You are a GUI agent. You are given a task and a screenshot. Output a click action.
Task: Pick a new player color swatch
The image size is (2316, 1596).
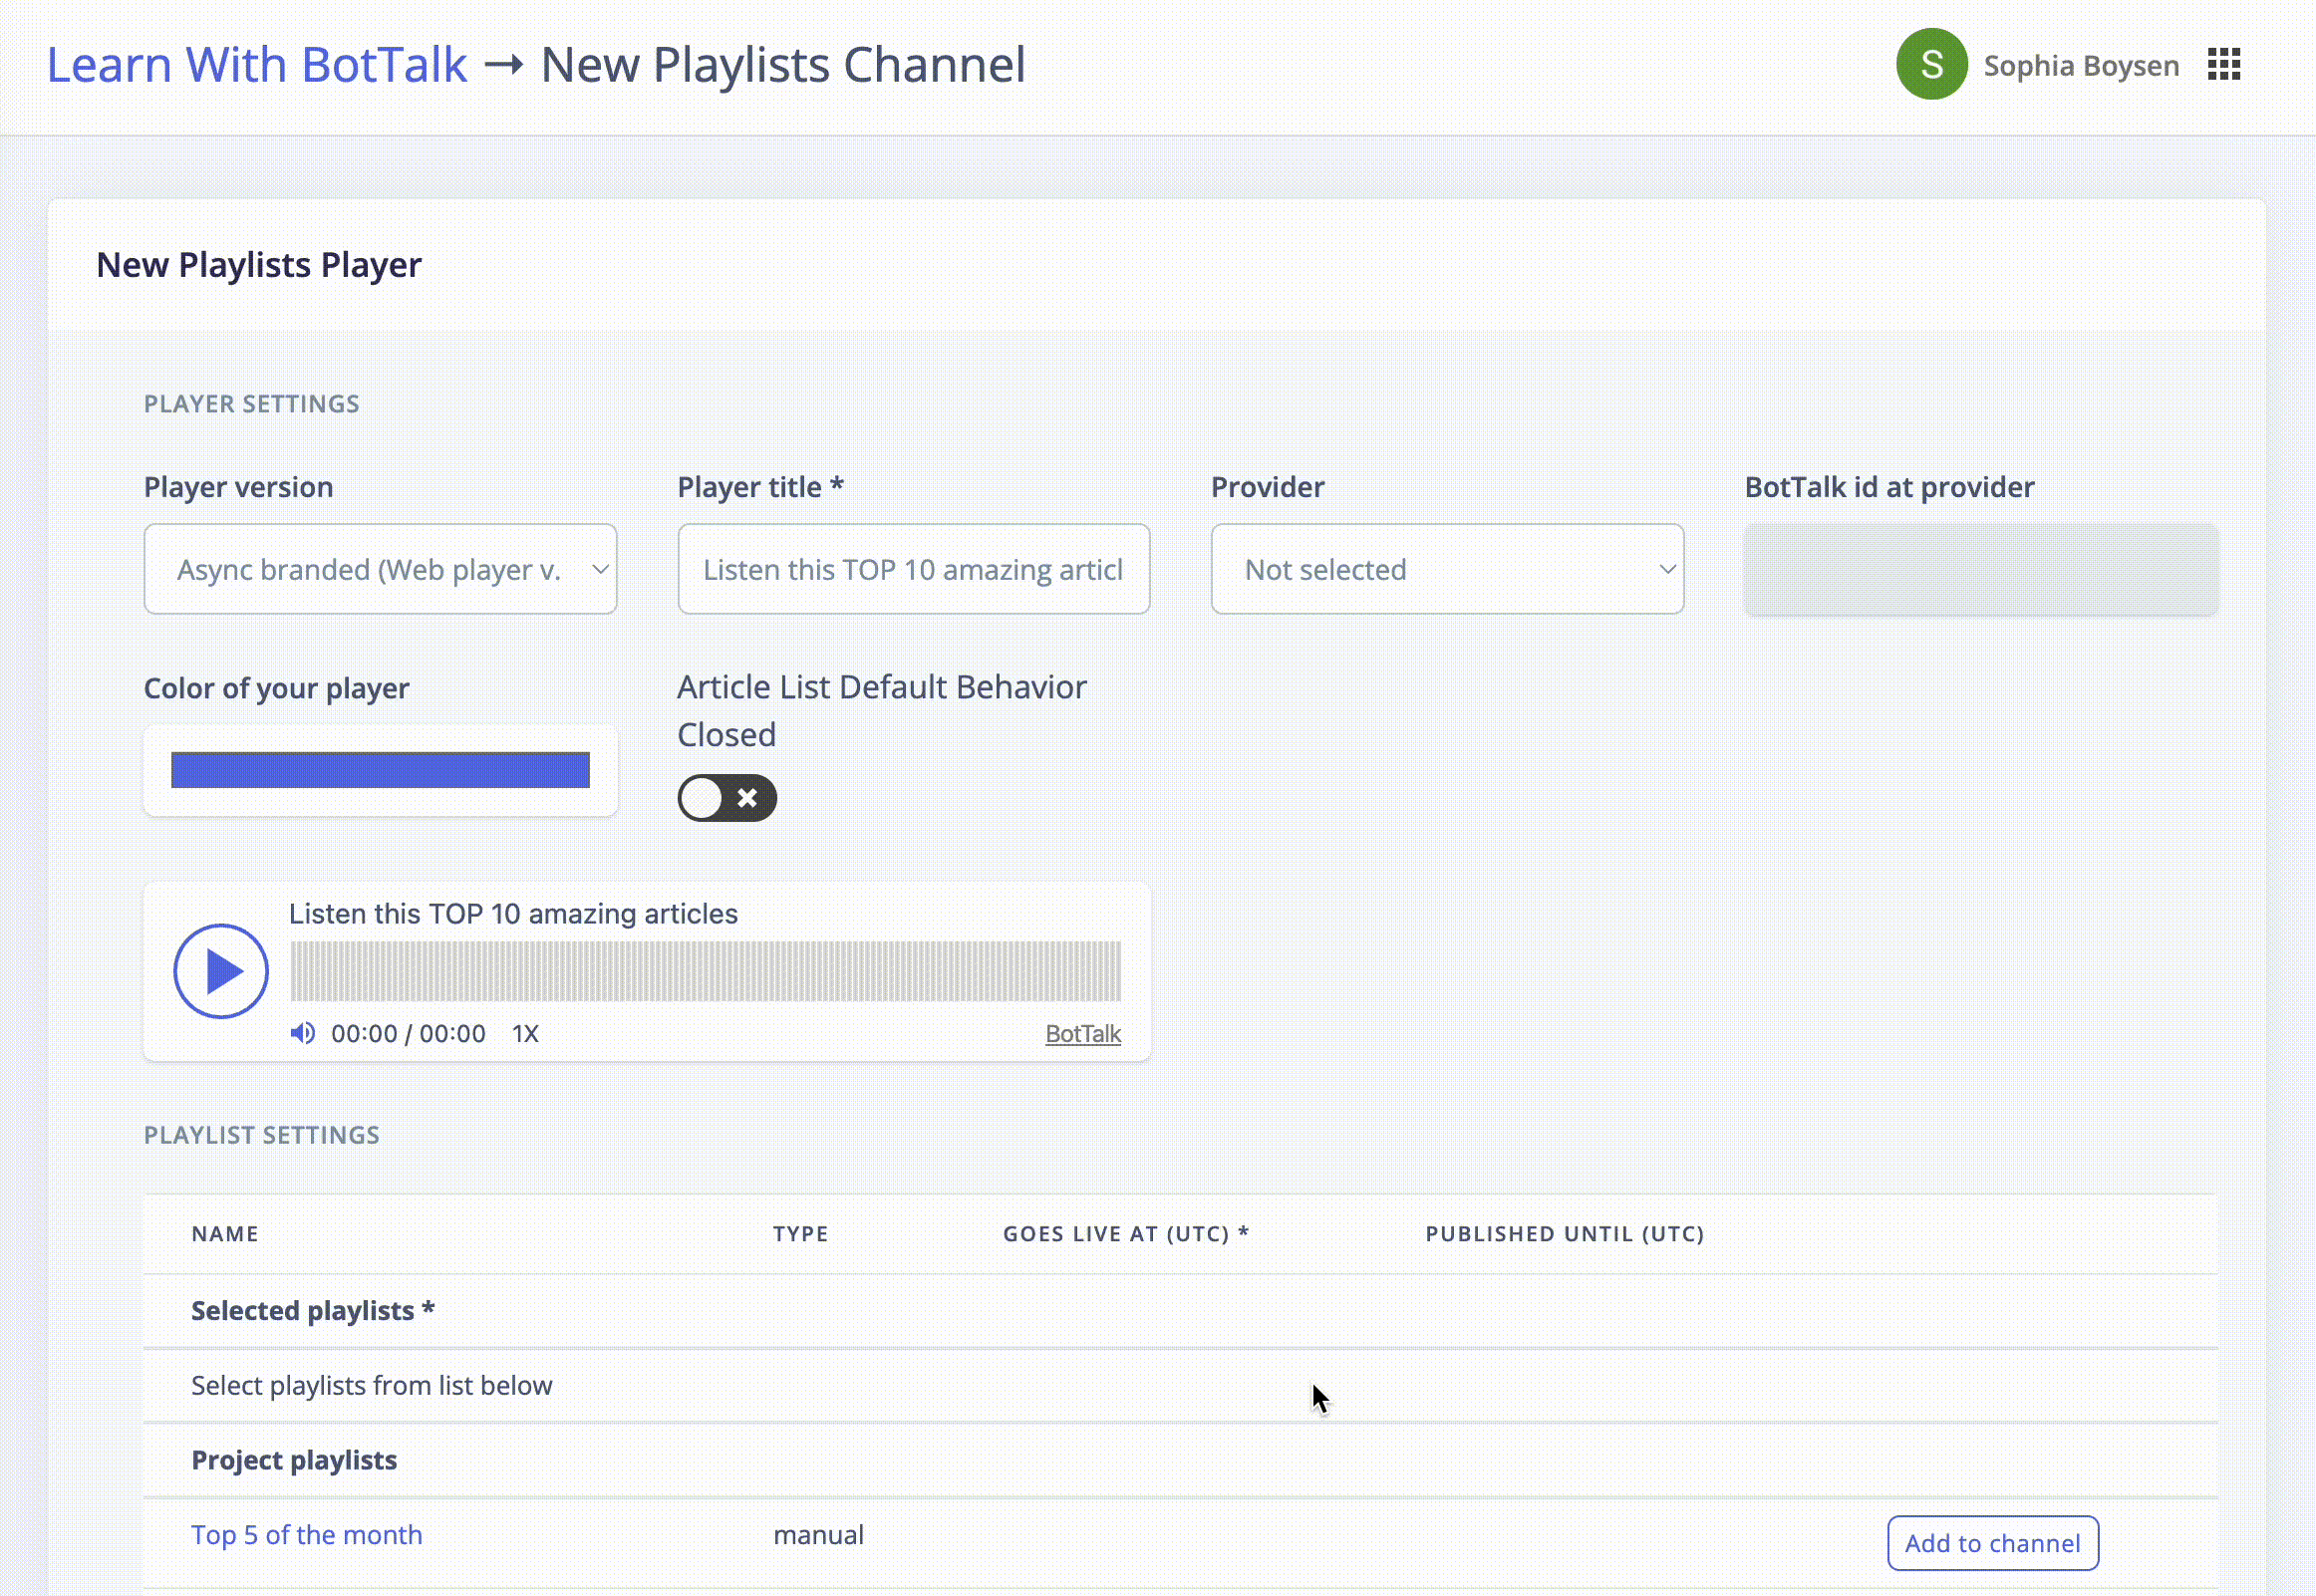380,770
